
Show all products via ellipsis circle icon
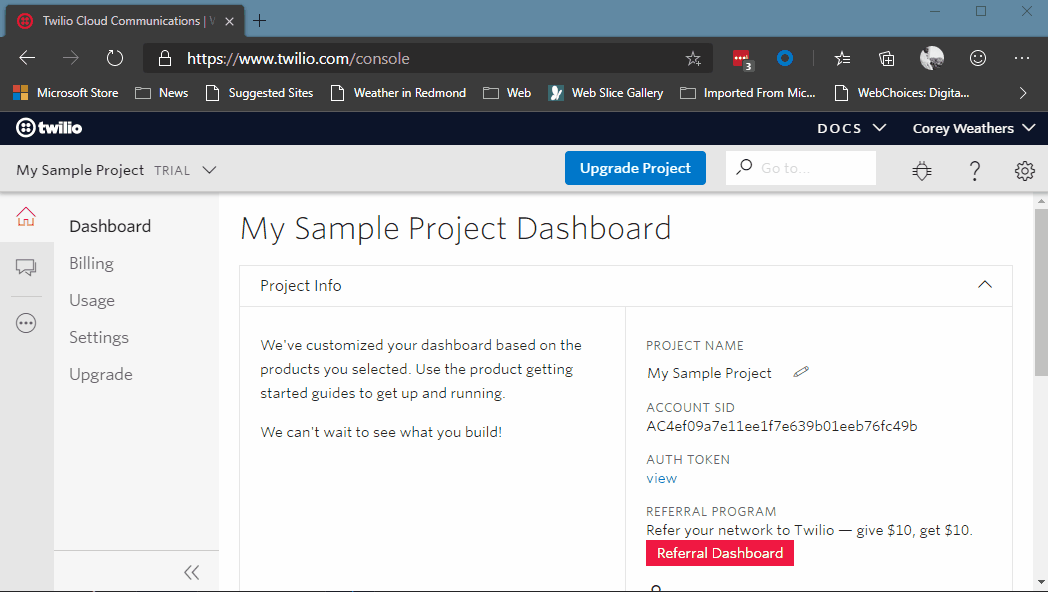point(26,323)
